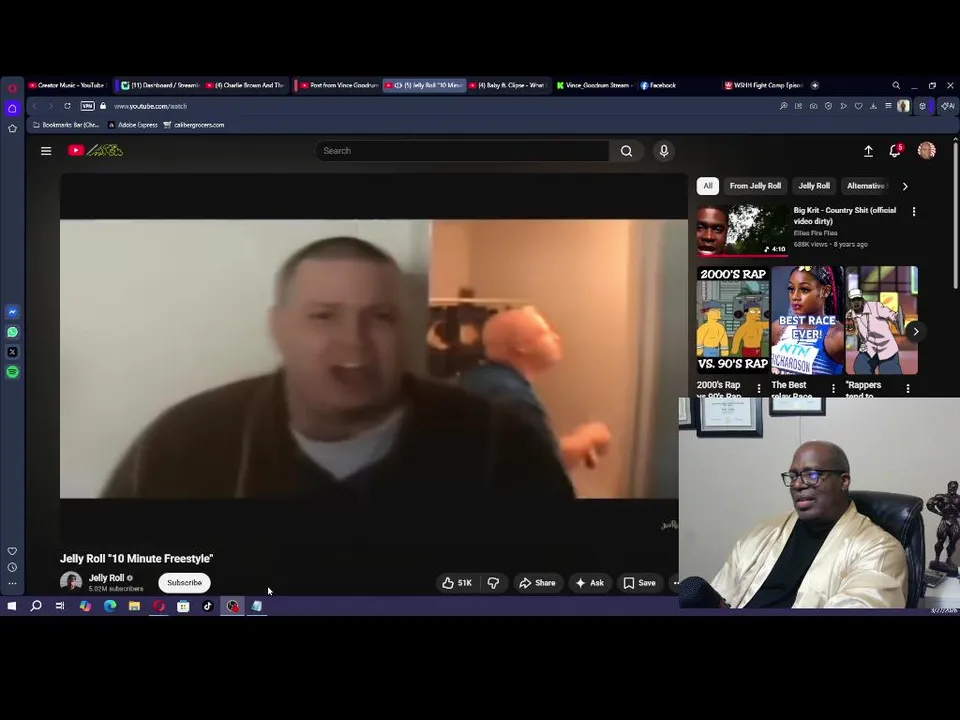Open a new browser tab
Screen dimensions: 960x720
tap(815, 85)
